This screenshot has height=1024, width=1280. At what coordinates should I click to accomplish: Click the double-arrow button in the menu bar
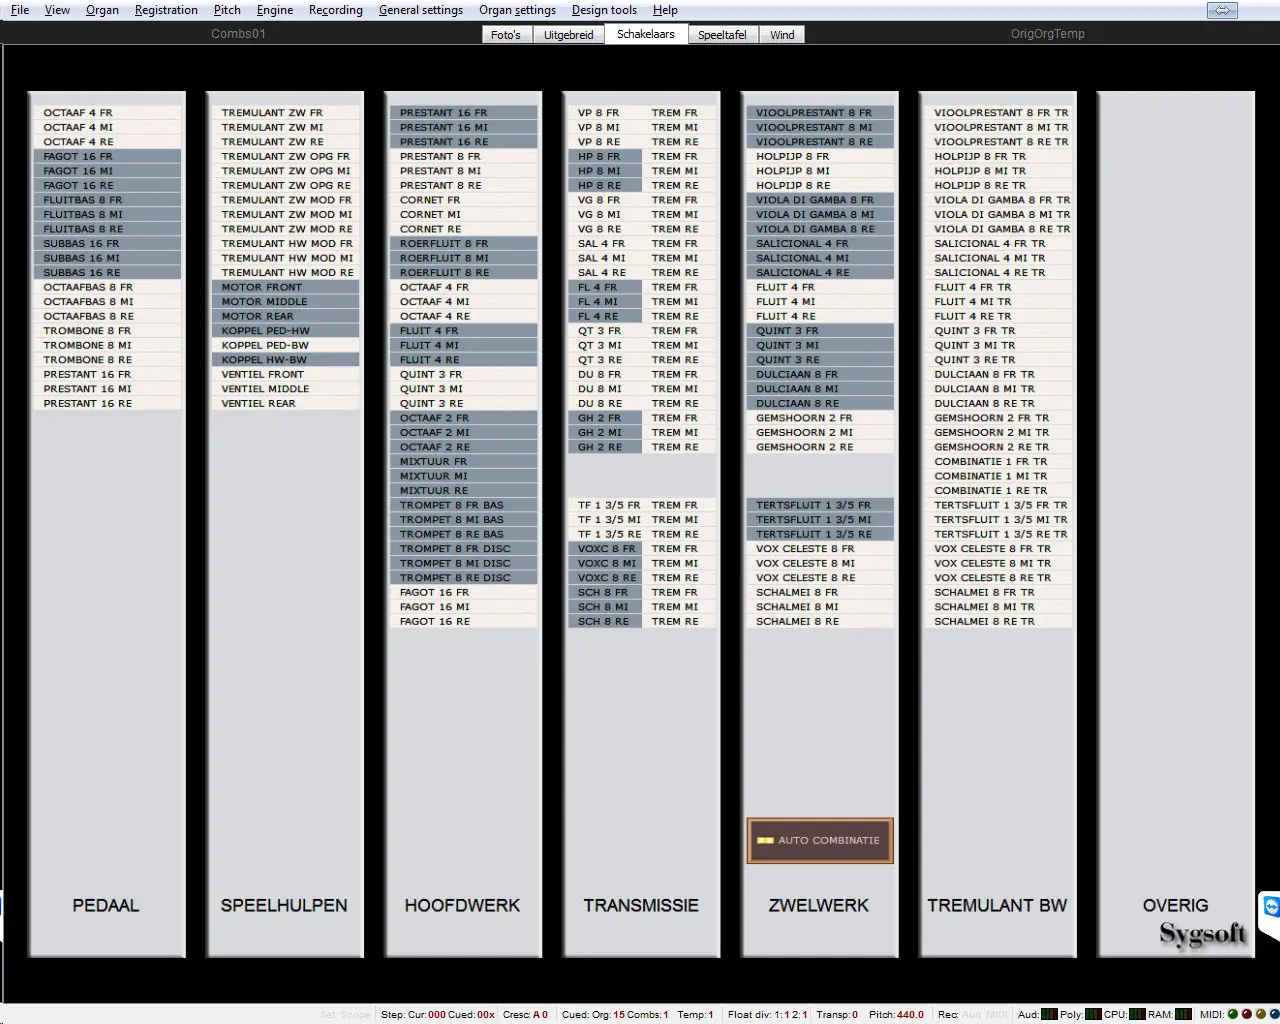click(1222, 10)
